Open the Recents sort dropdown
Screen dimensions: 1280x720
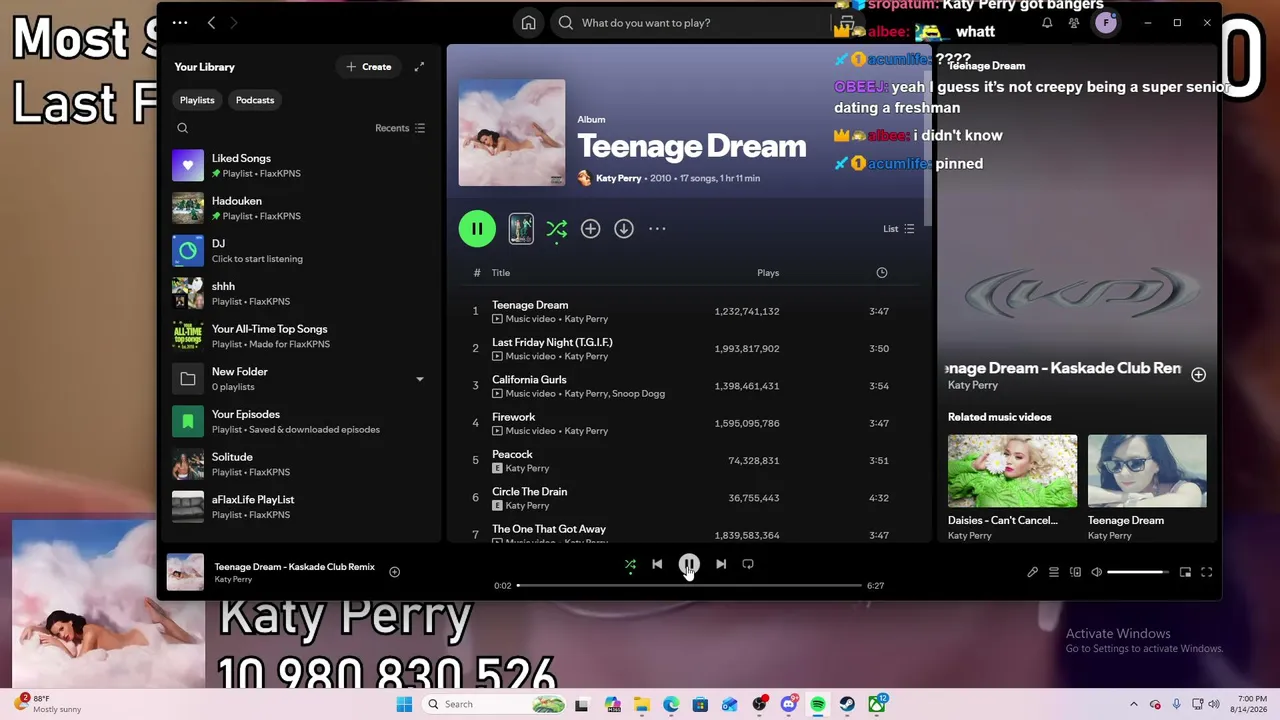click(400, 128)
